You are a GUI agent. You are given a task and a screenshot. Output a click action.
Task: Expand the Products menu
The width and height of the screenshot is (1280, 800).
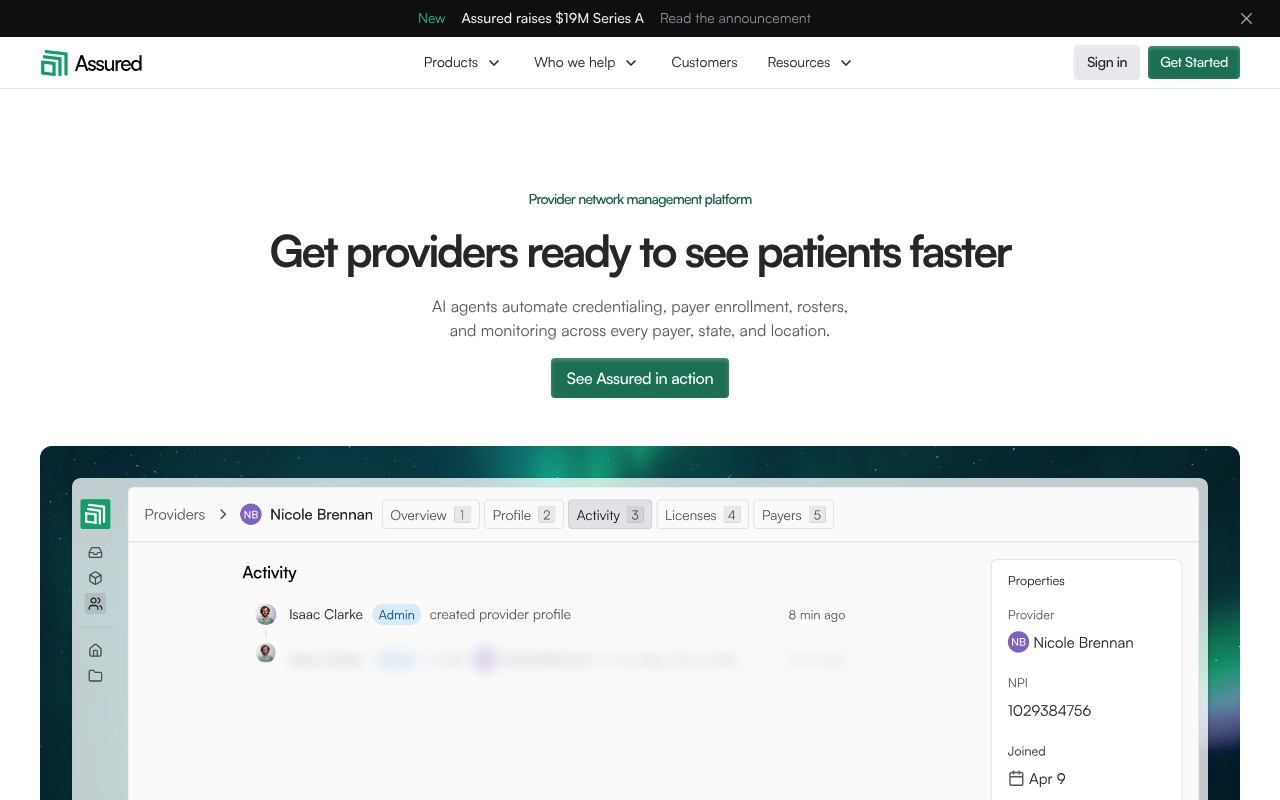click(x=462, y=62)
